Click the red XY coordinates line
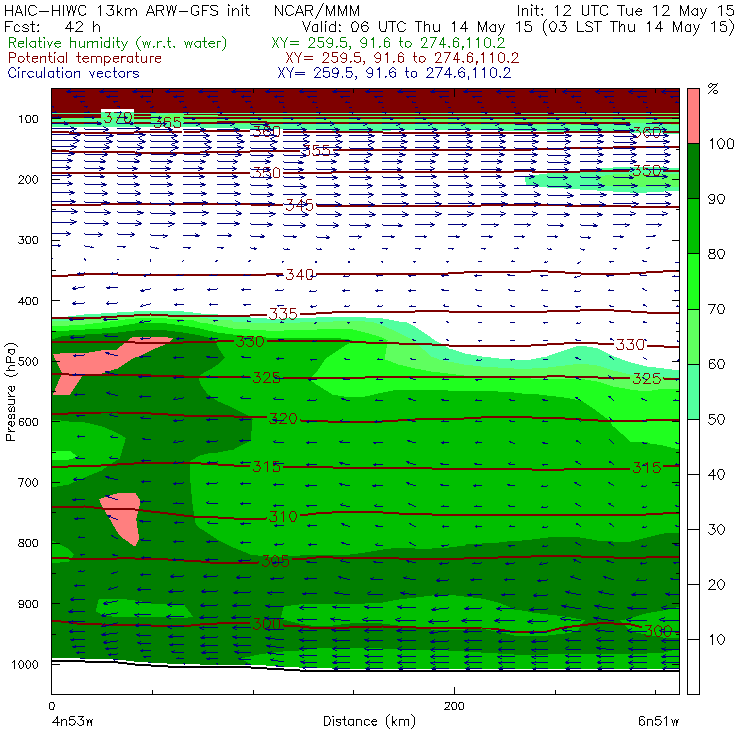This screenshot has height=740, width=740. [x=402, y=58]
